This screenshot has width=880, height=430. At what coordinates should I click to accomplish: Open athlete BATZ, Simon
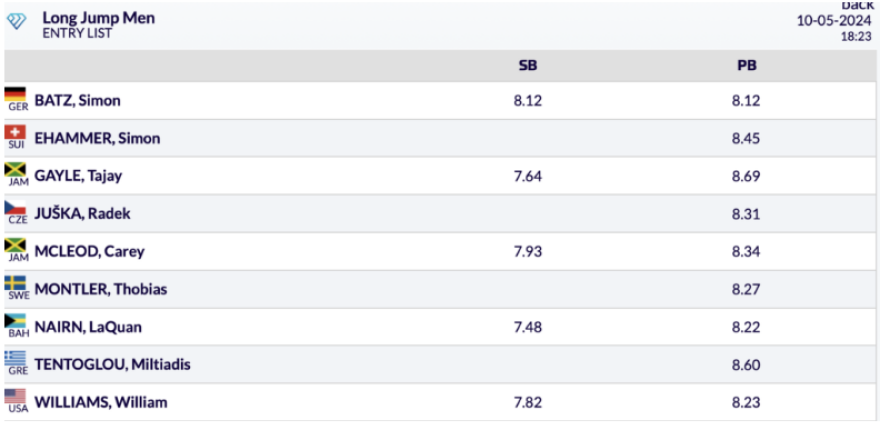coord(78,101)
